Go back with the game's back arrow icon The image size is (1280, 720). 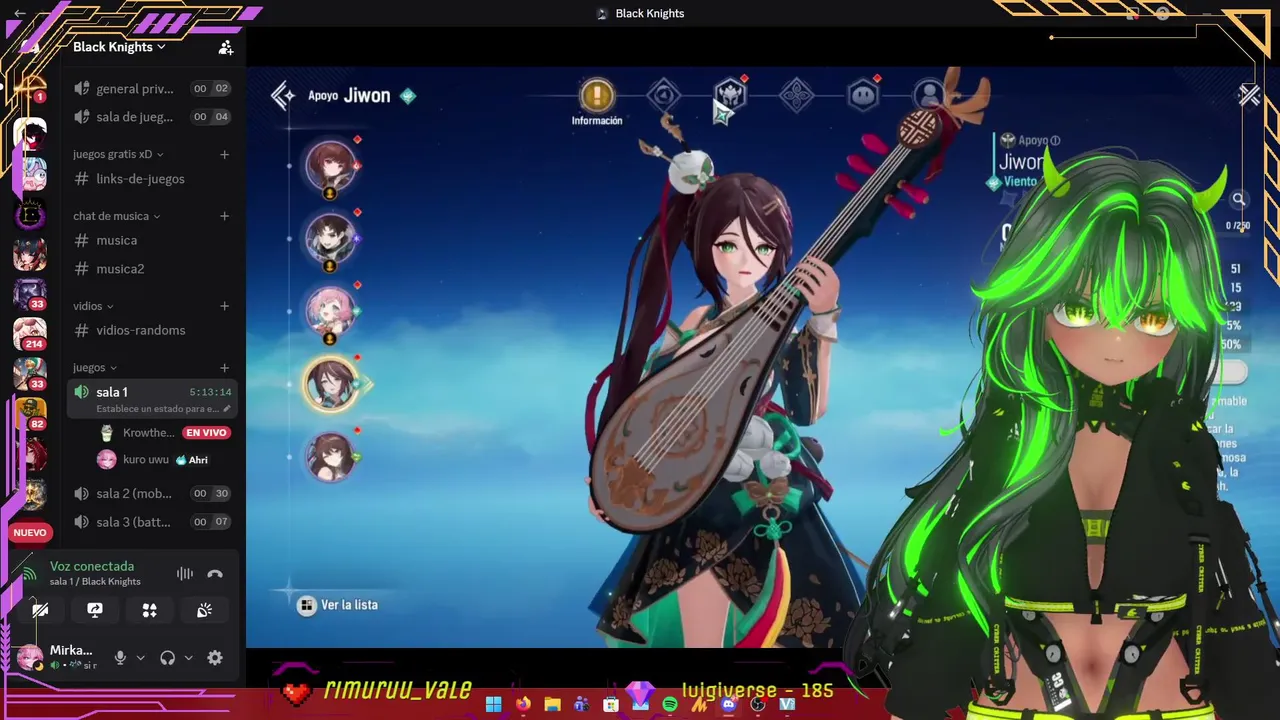pyautogui.click(x=283, y=95)
